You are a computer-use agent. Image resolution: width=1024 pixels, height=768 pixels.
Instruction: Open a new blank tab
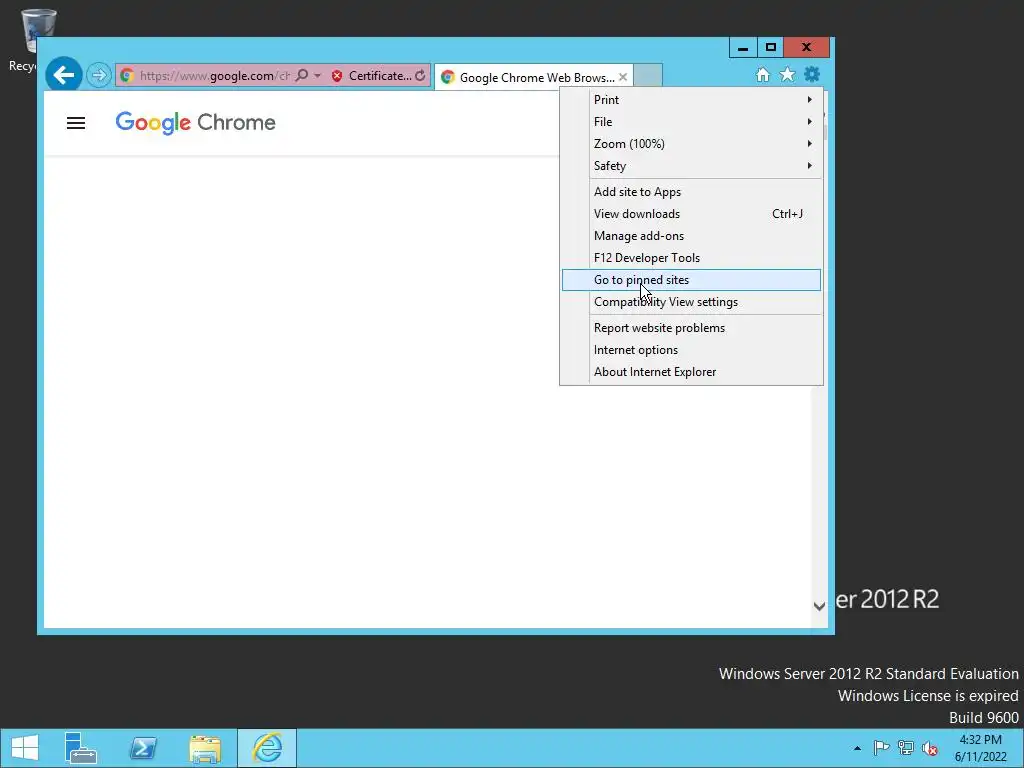click(648, 76)
